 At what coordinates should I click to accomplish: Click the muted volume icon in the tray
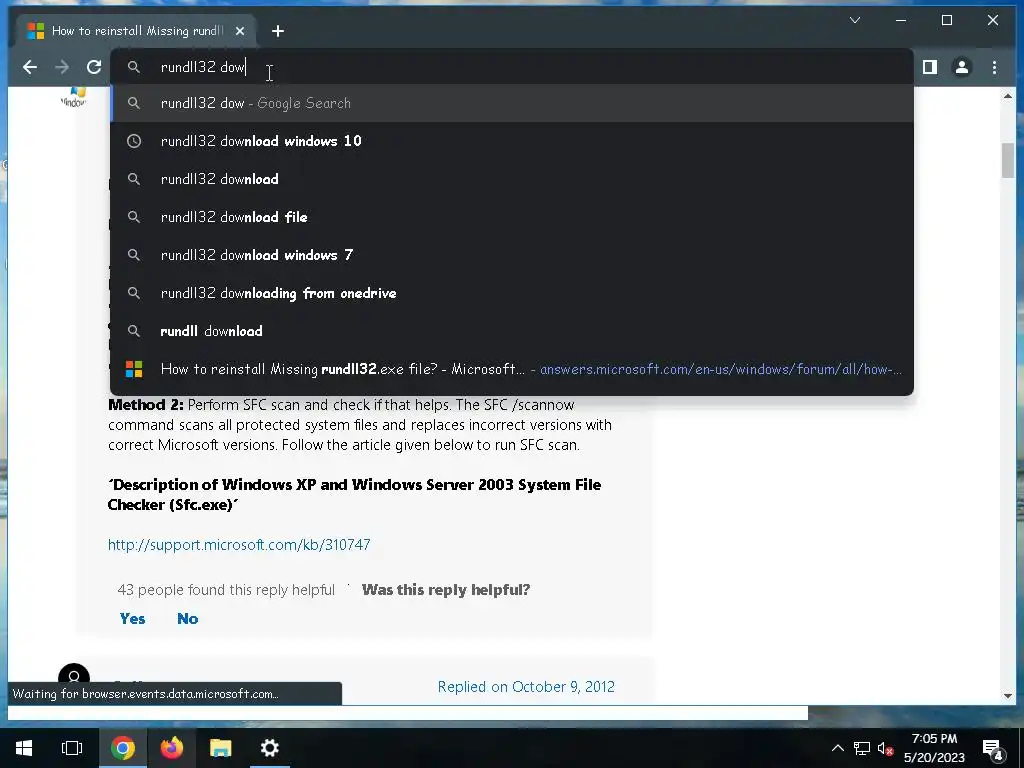point(886,748)
